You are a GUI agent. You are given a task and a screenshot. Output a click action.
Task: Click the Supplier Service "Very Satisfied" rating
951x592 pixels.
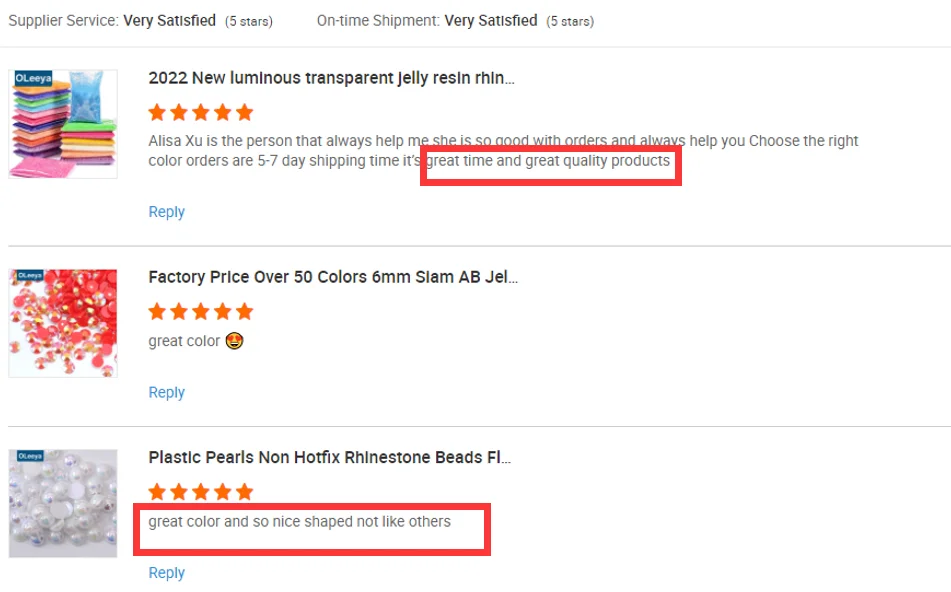coord(169,20)
